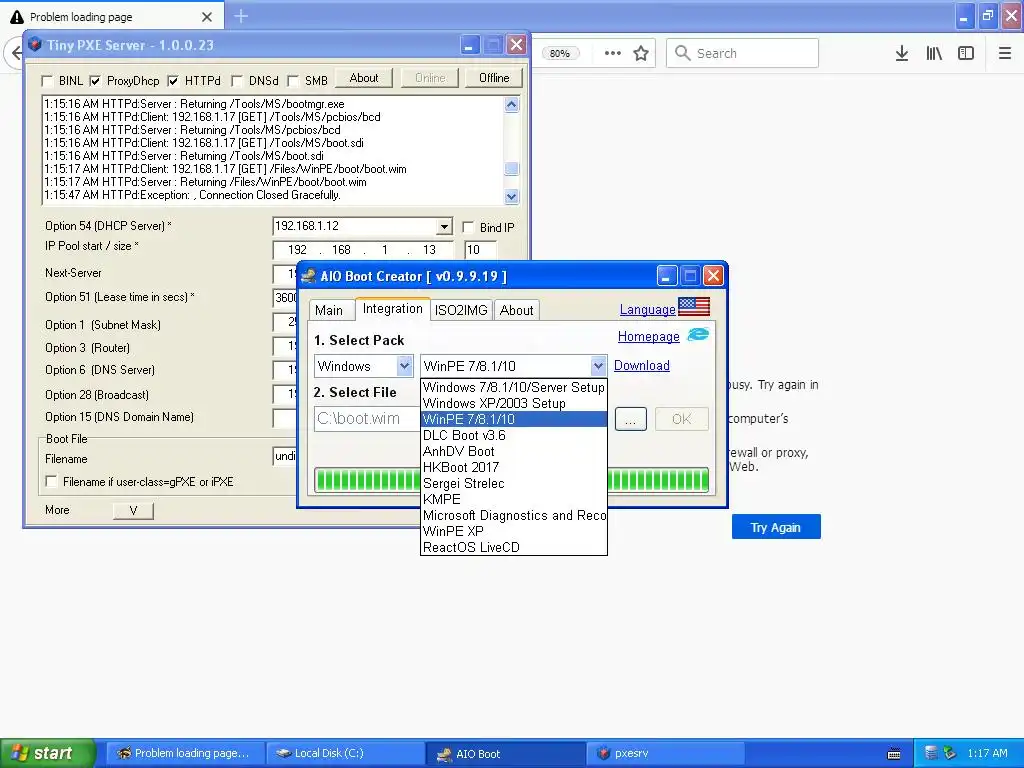Check the Bind IP checkbox

click(468, 227)
